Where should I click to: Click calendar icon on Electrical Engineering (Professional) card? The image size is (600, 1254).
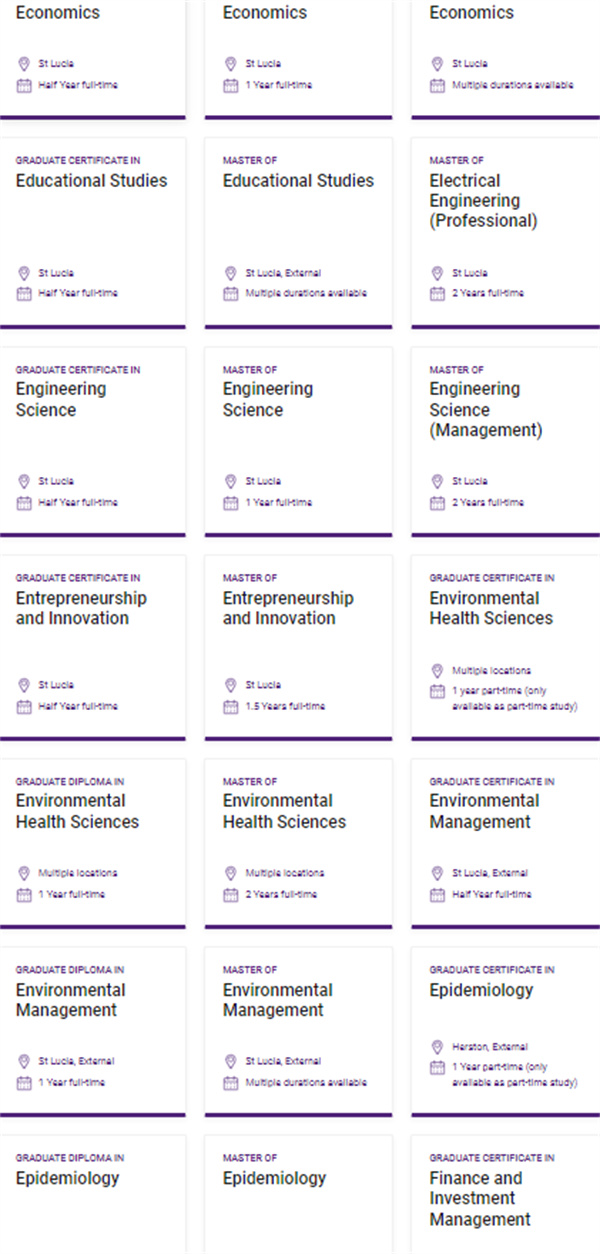click(x=437, y=293)
